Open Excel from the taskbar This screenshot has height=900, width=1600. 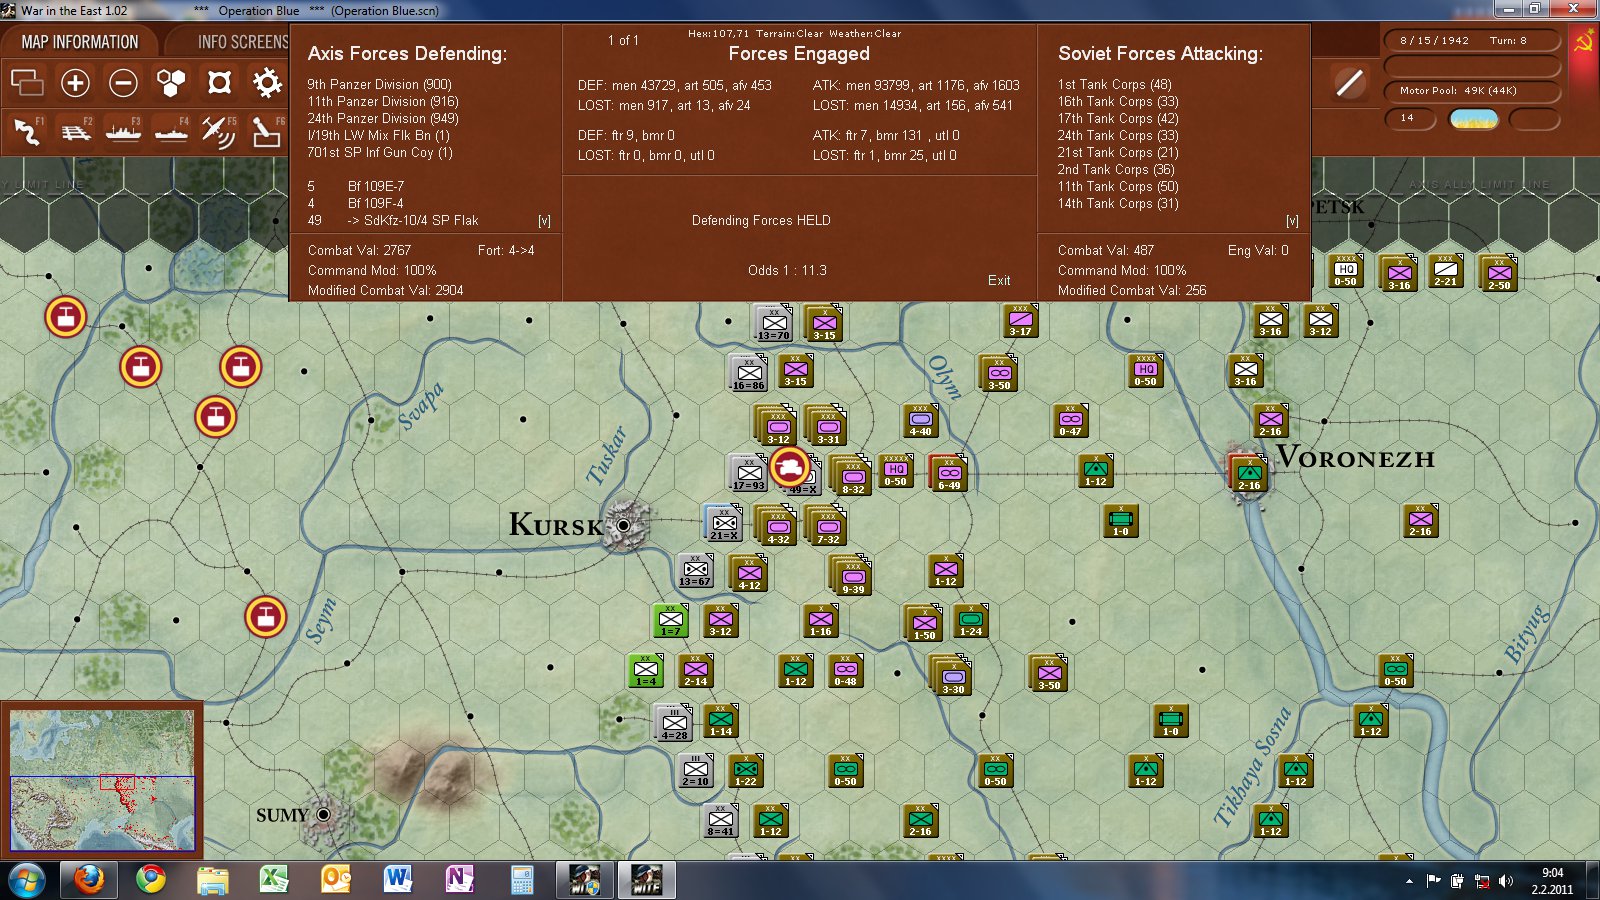(274, 880)
